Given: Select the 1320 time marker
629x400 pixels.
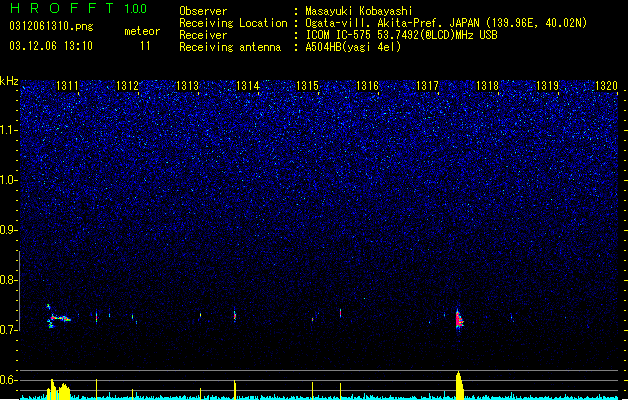Looking at the screenshot, I should [x=606, y=86].
